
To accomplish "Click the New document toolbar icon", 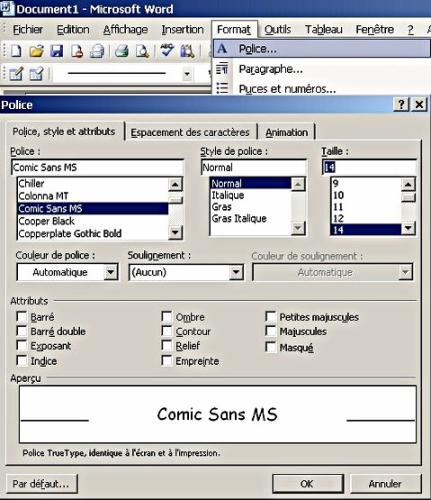I will 16,51.
